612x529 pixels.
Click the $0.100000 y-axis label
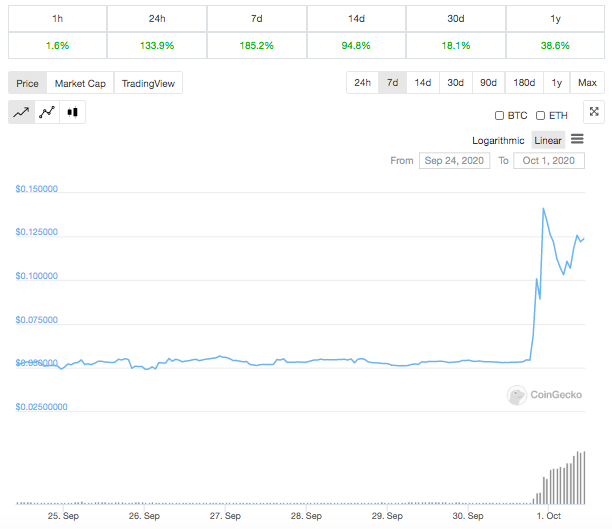pos(36,276)
